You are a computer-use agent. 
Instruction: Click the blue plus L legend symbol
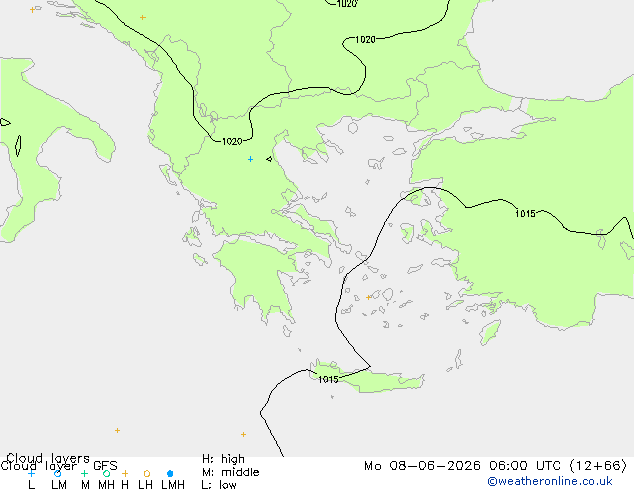(31, 473)
